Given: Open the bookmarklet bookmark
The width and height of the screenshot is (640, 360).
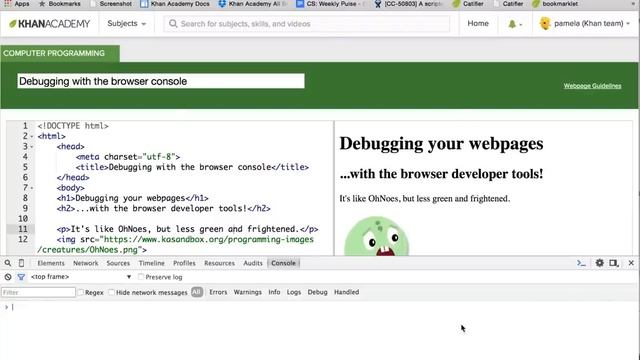Looking at the screenshot, I should click(556, 3).
